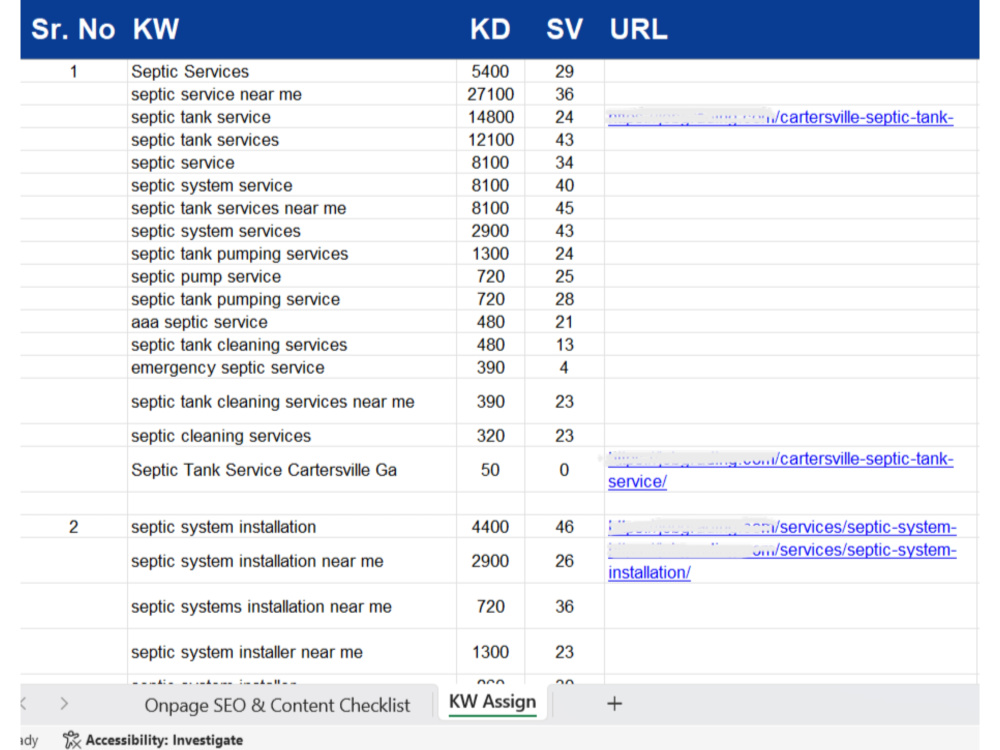Open septic-system link in septic system installation row
Screen dimensions: 1000x750
pyautogui.click(x=782, y=527)
